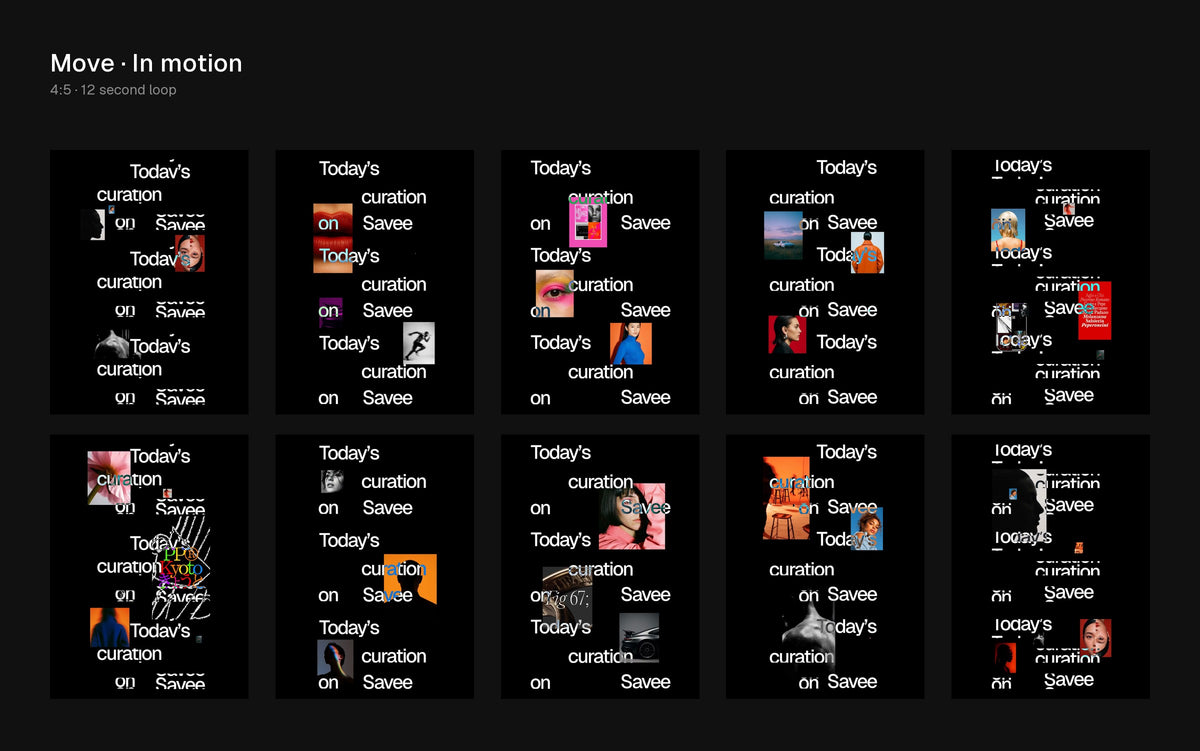Viewport: 1200px width, 751px height.
Task: Open the small purple image beside the runner poster's "on"
Action: [x=330, y=312]
